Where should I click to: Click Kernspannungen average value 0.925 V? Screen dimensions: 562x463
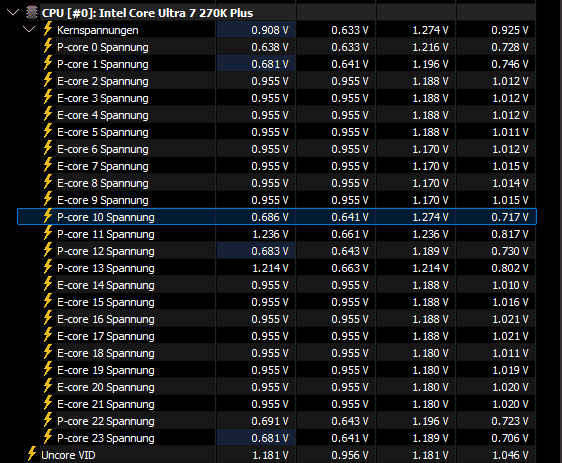(510, 30)
